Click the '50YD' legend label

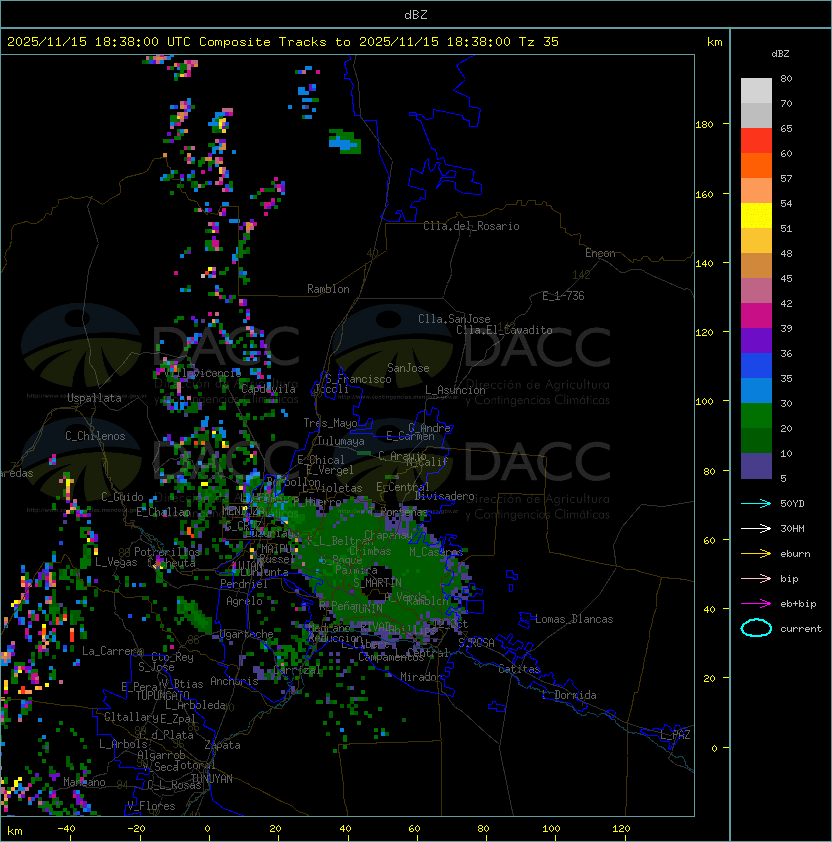(x=792, y=503)
